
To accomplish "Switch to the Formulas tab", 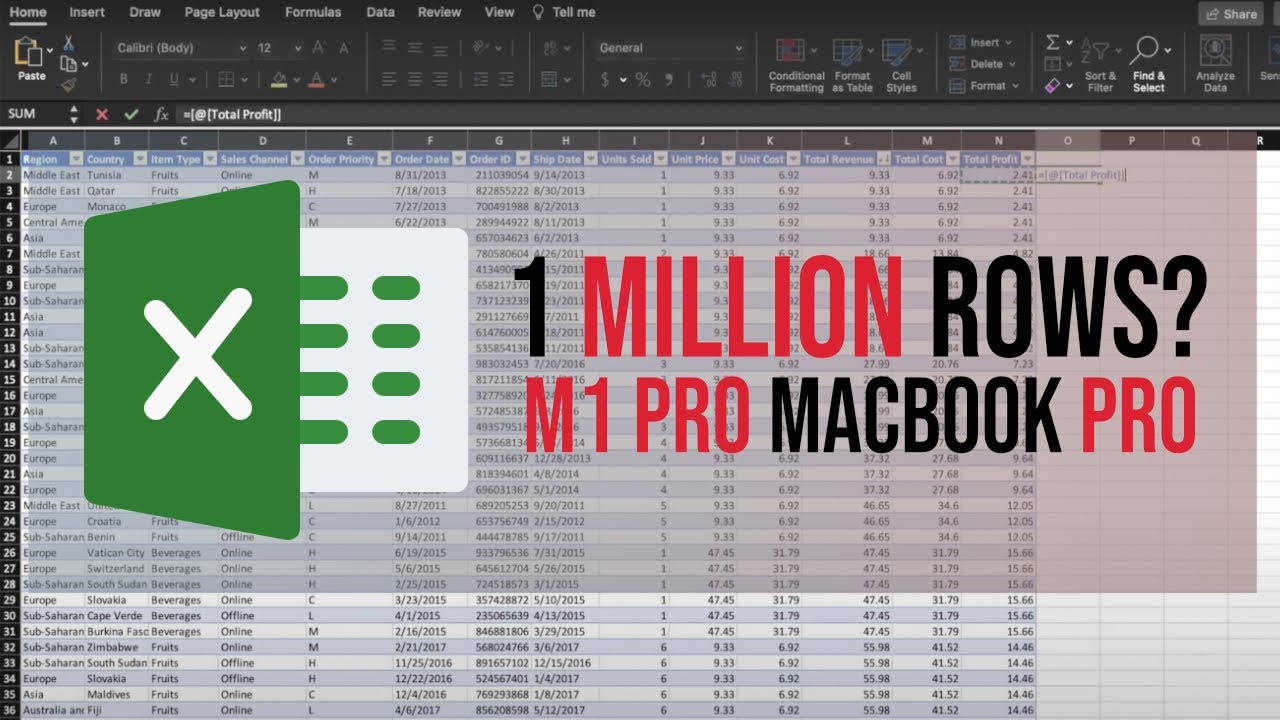I will (313, 12).
